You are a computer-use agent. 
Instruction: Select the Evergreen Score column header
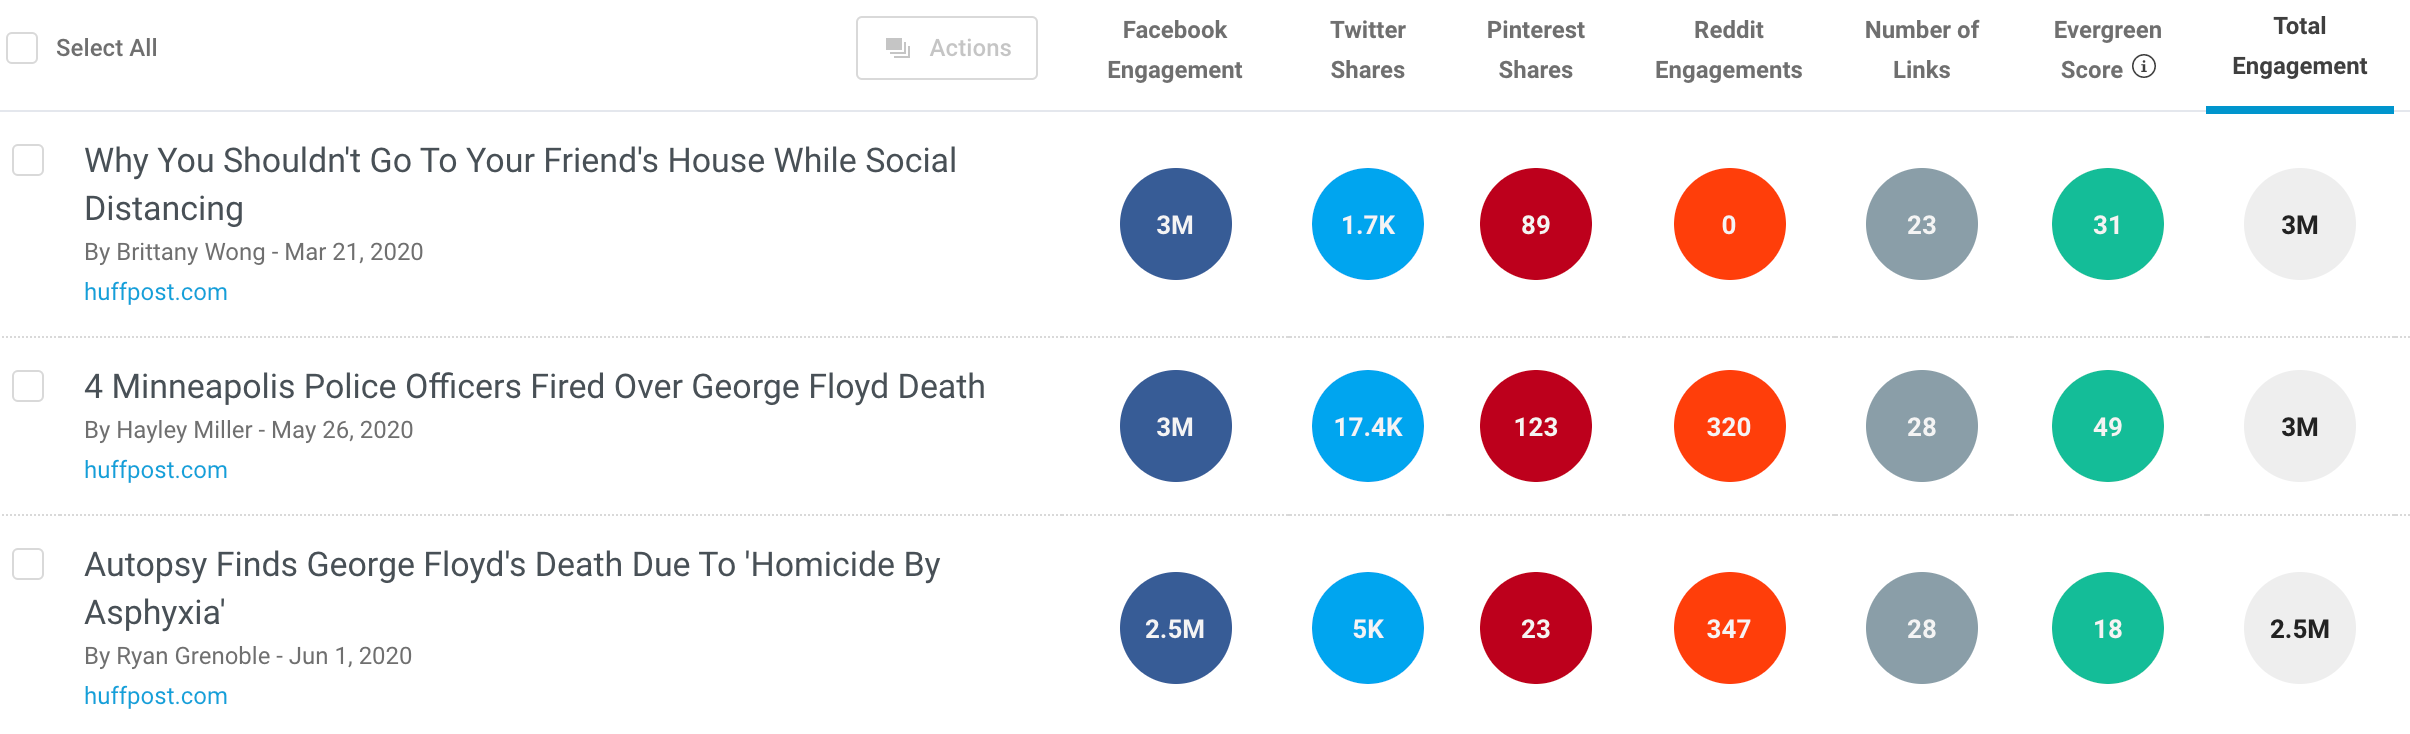pos(2106,50)
